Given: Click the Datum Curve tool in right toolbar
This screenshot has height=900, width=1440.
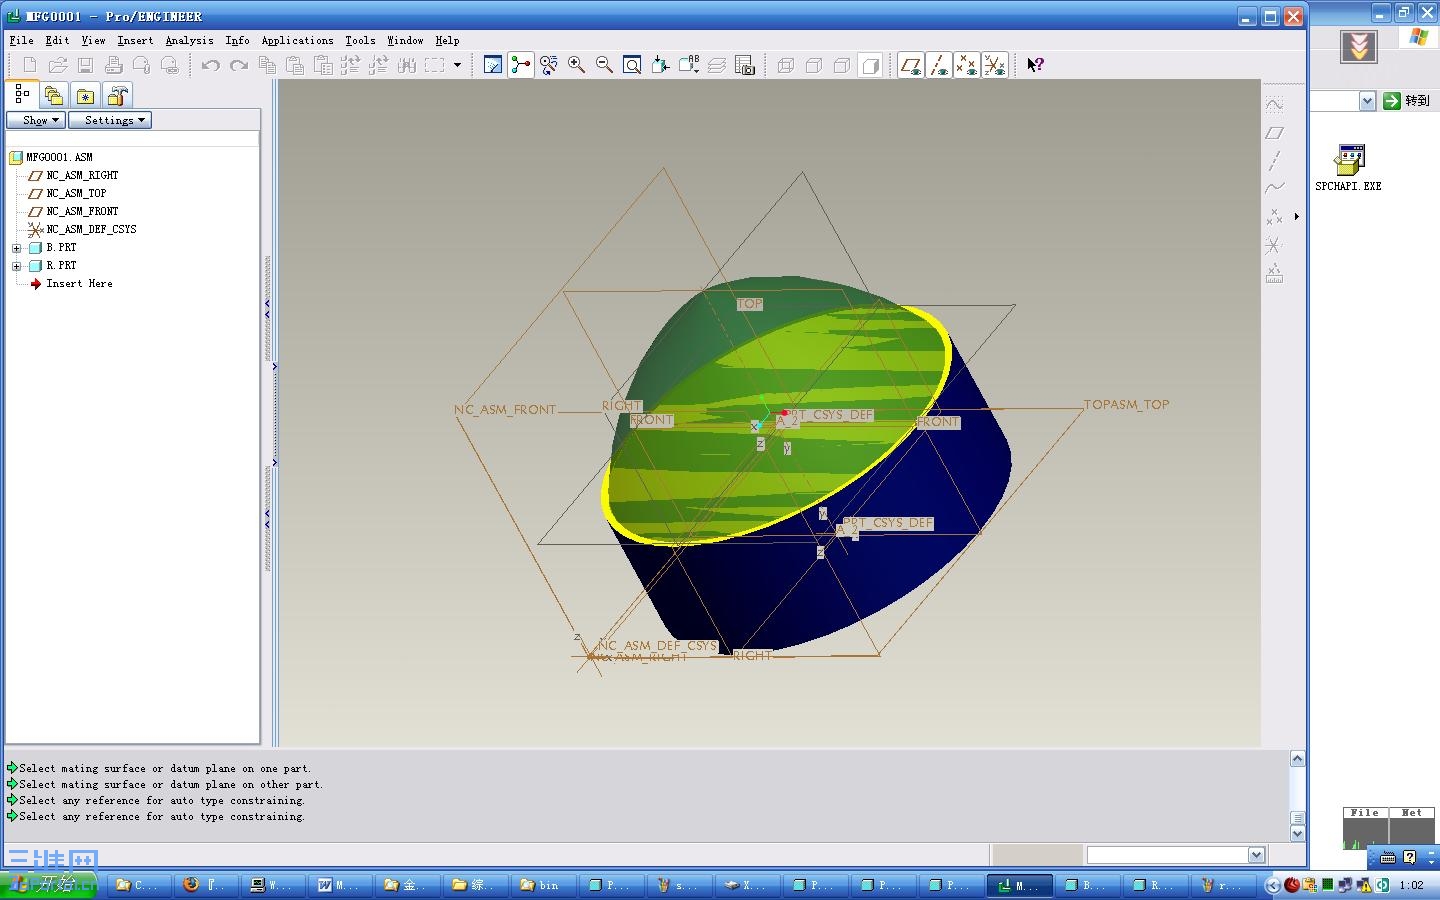Looking at the screenshot, I should point(1274,188).
